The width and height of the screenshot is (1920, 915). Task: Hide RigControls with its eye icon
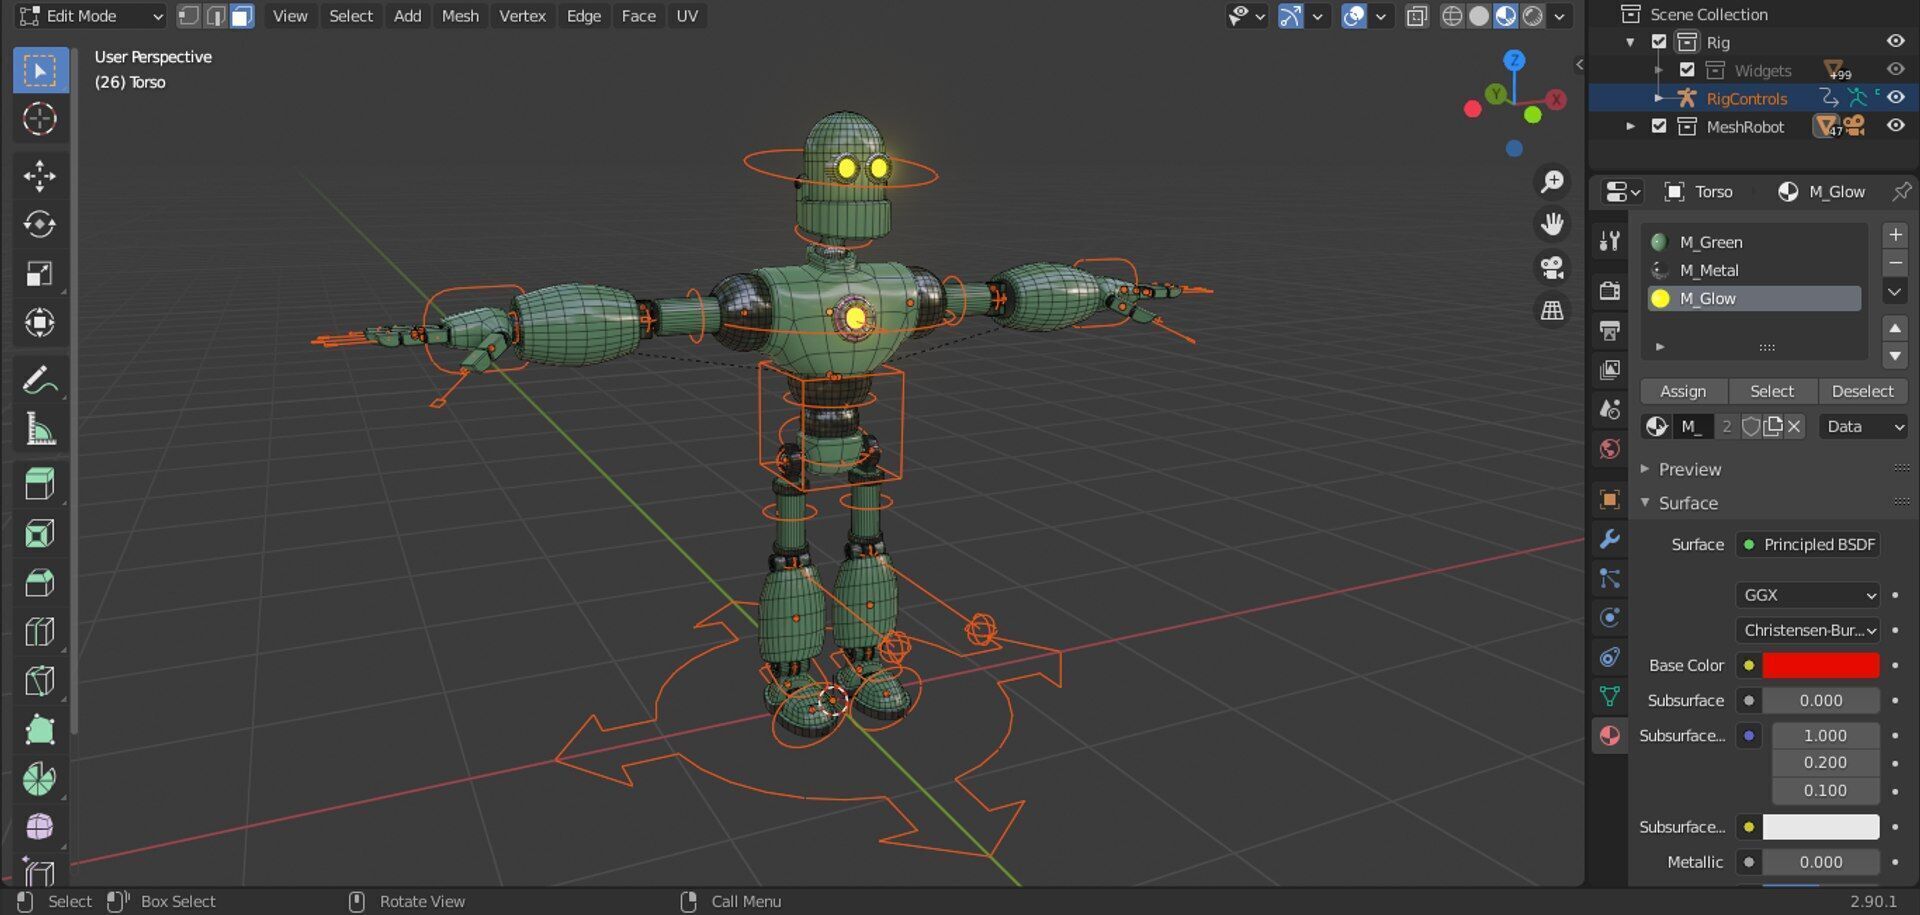[1895, 98]
